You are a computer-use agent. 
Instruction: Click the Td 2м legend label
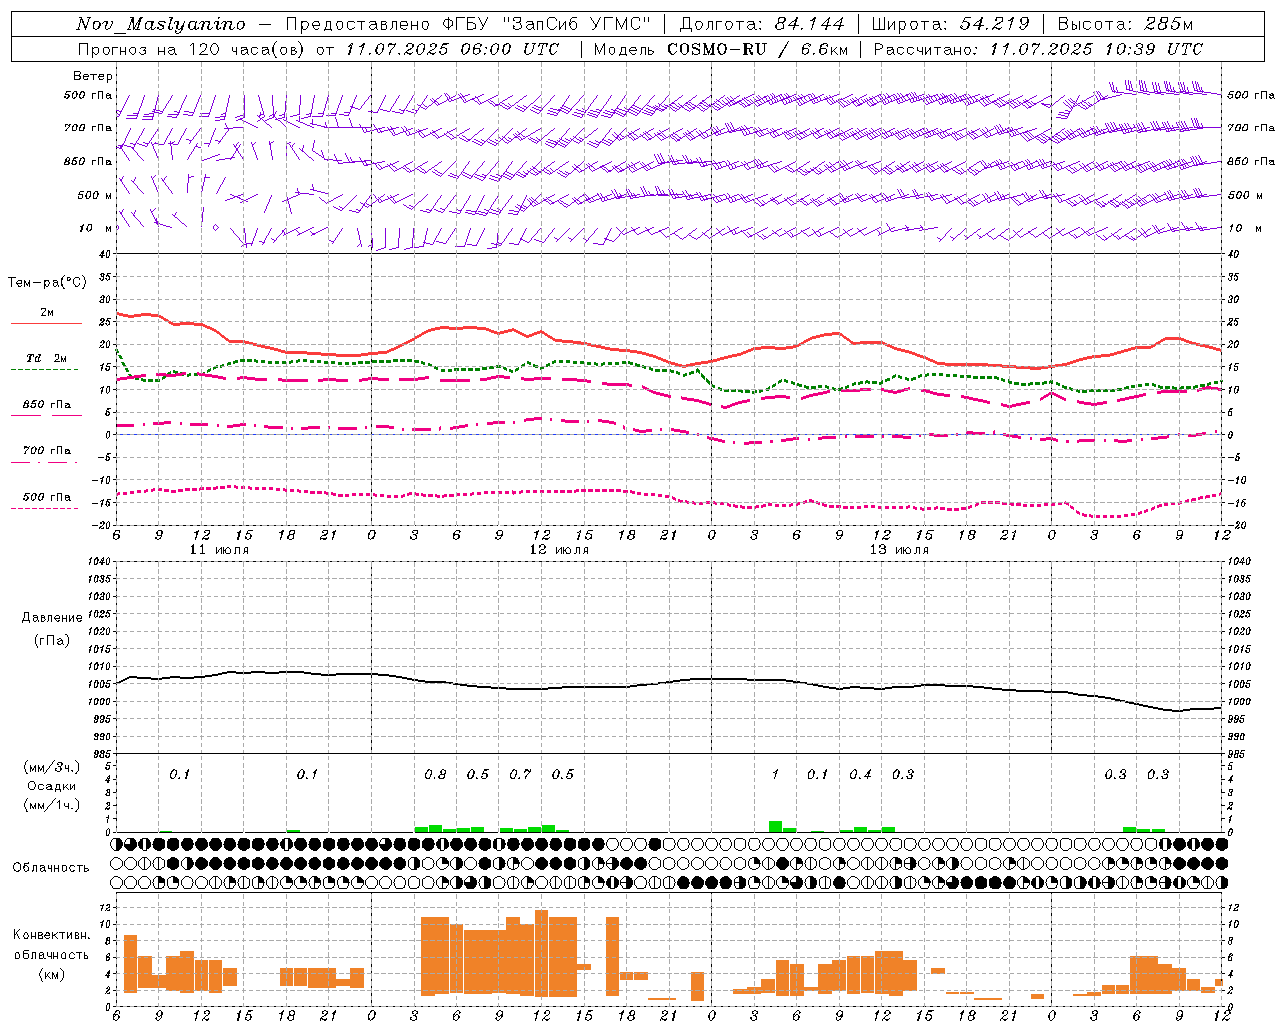(x=47, y=358)
